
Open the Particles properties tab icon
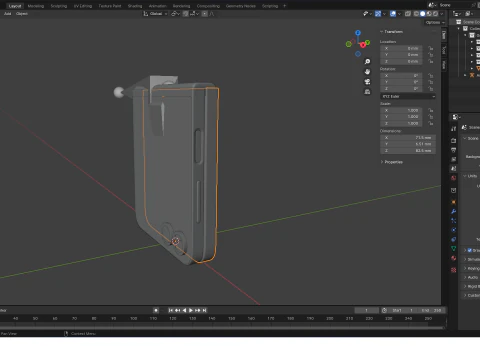453,221
